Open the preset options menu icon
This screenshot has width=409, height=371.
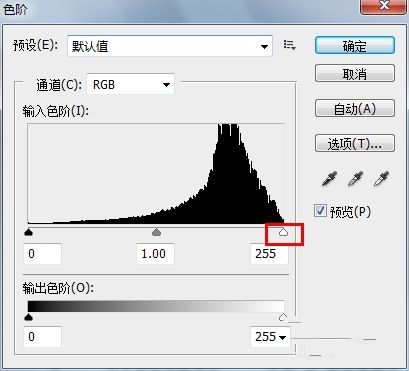[289, 45]
